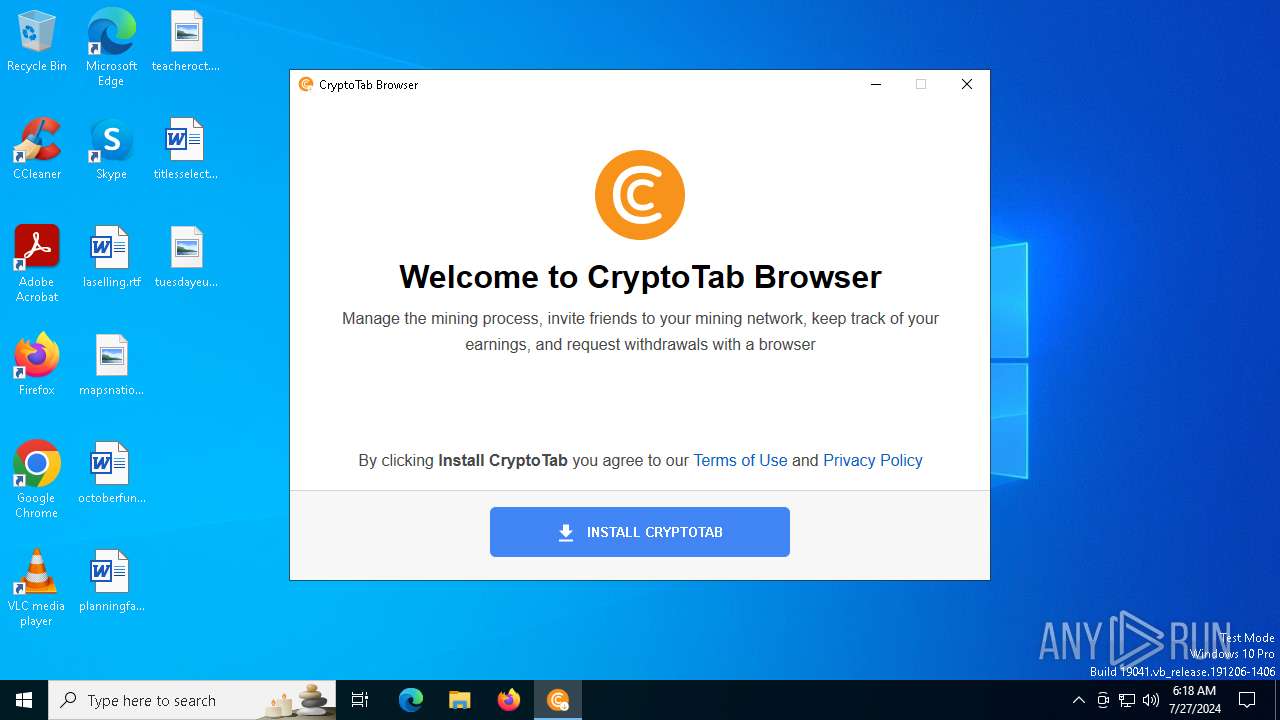The height and width of the screenshot is (720, 1280).
Task: Open the Terms of Use link
Action: [x=740, y=460]
